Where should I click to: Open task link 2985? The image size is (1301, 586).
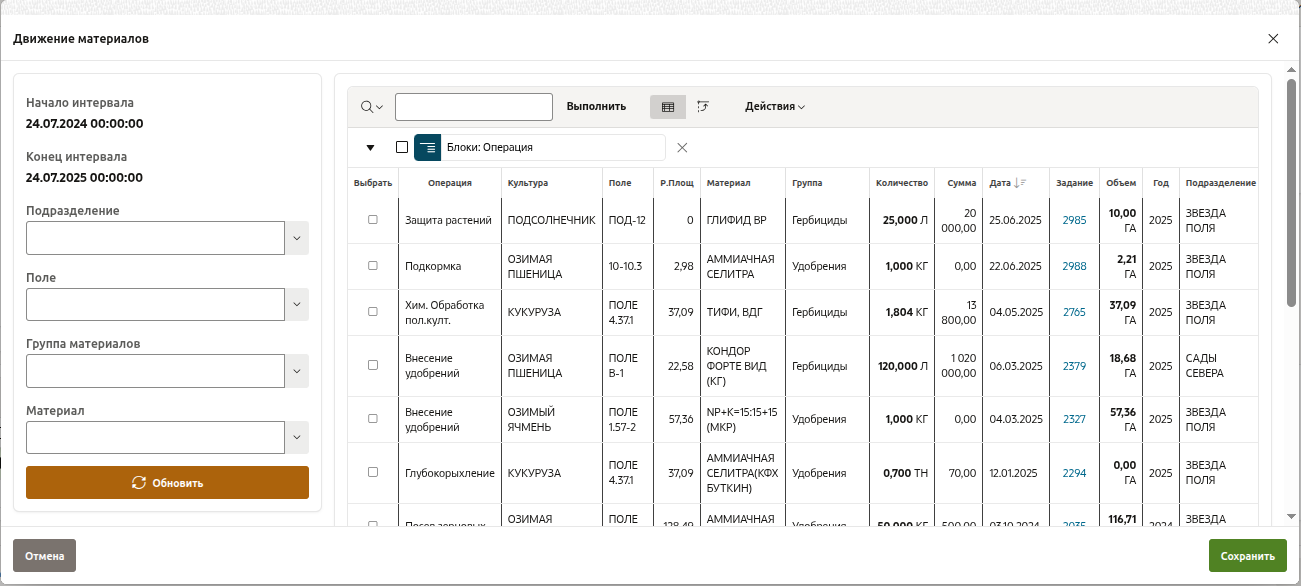(x=1074, y=220)
